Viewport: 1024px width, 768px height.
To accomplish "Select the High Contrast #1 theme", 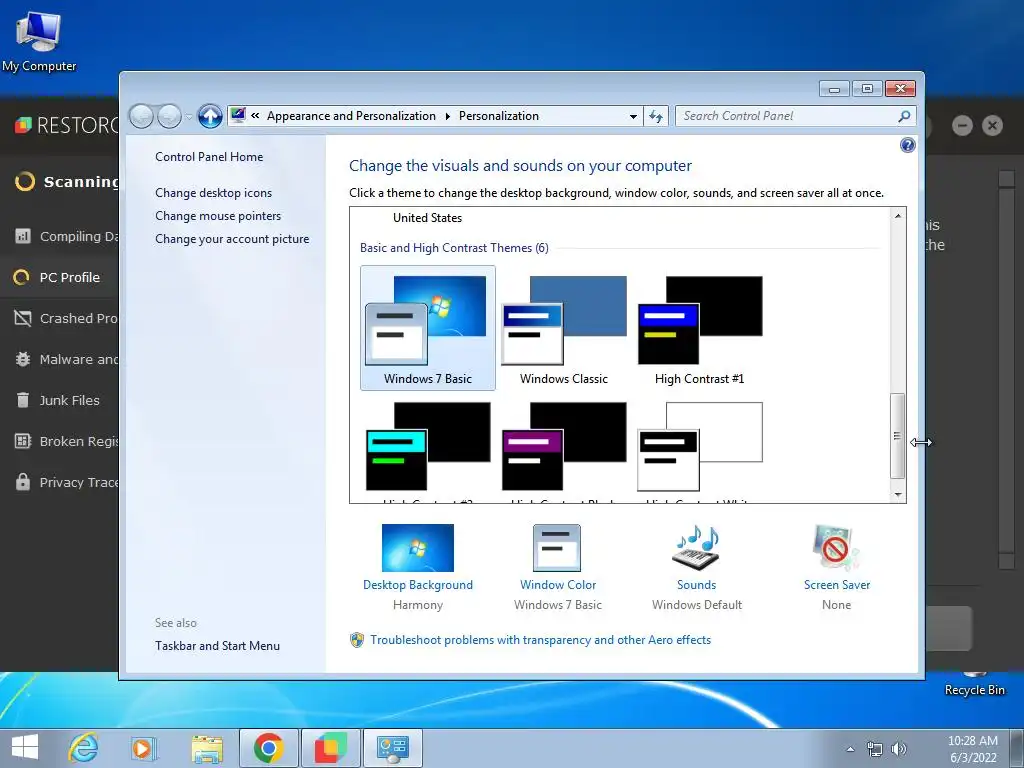I will 699,328.
